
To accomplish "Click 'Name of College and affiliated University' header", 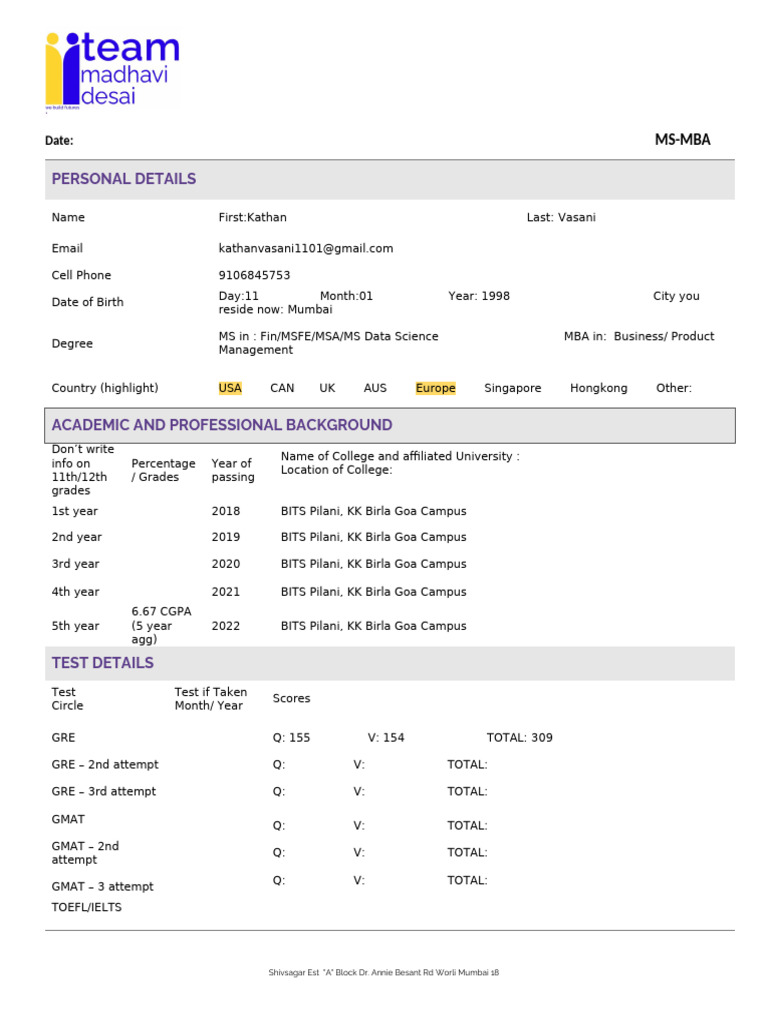I will [x=400, y=456].
